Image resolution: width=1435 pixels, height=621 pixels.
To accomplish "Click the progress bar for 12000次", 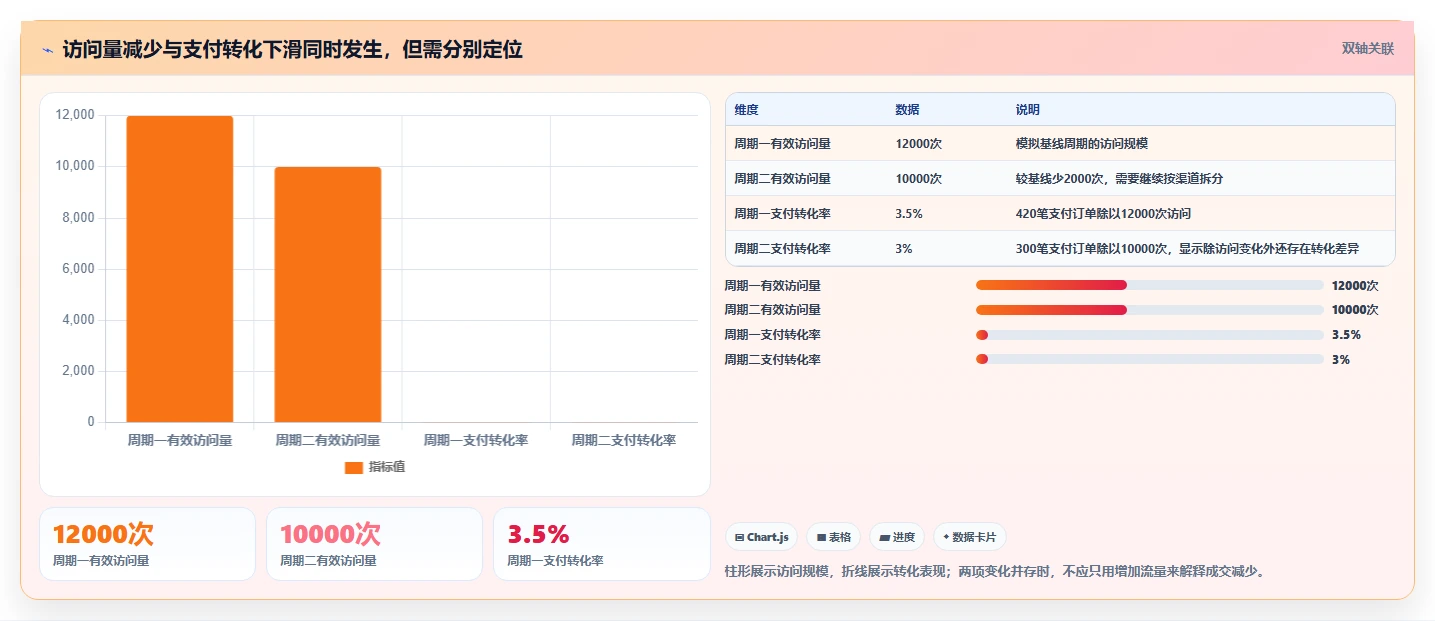I will coord(1150,285).
